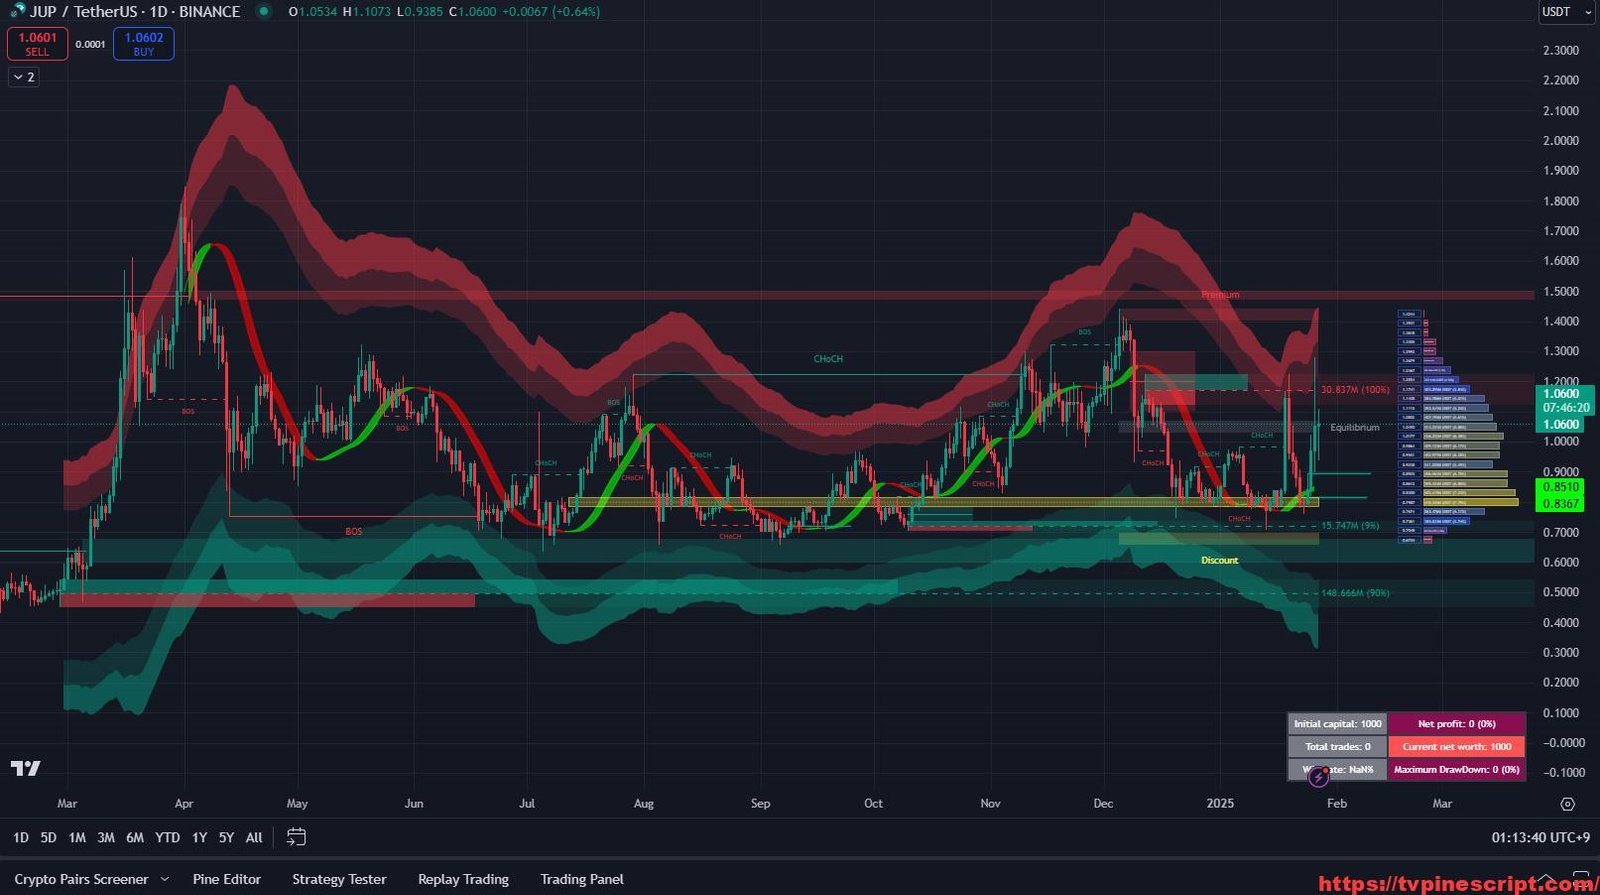Click the TradingView logo on chart
The height and width of the screenshot is (895, 1600).
[x=26, y=768]
